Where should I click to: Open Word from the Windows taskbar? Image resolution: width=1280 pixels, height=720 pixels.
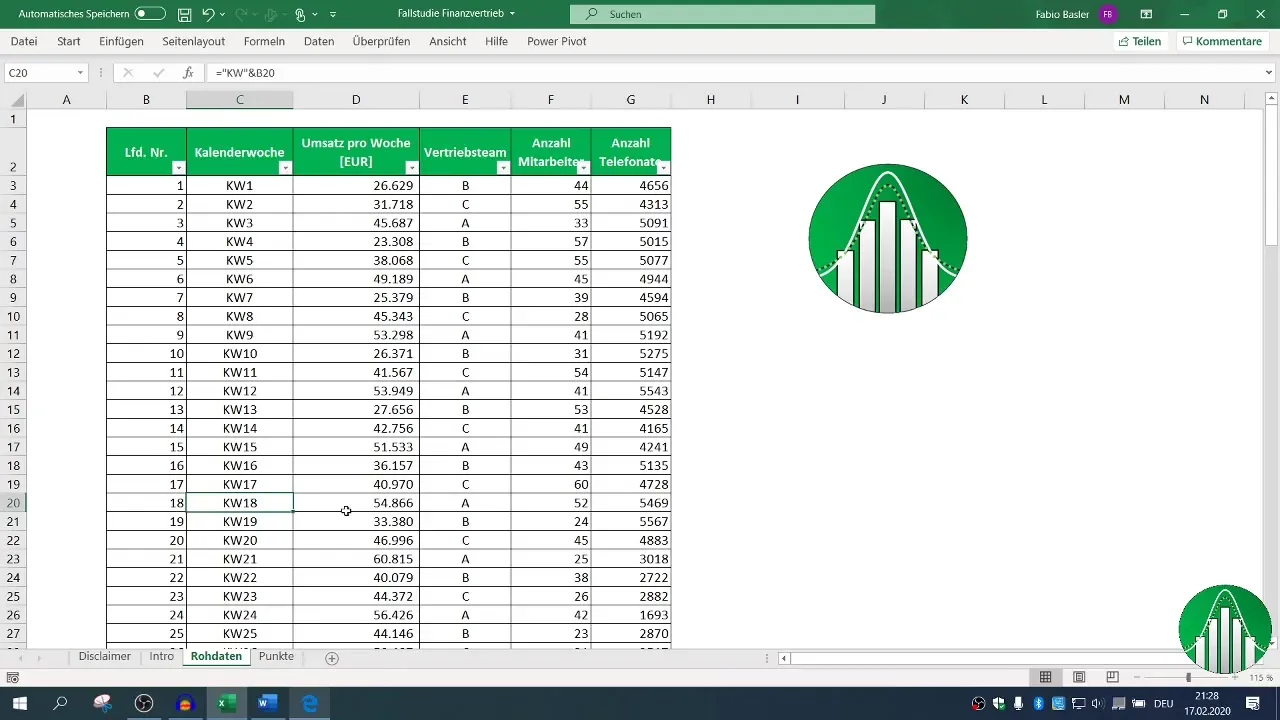point(267,703)
